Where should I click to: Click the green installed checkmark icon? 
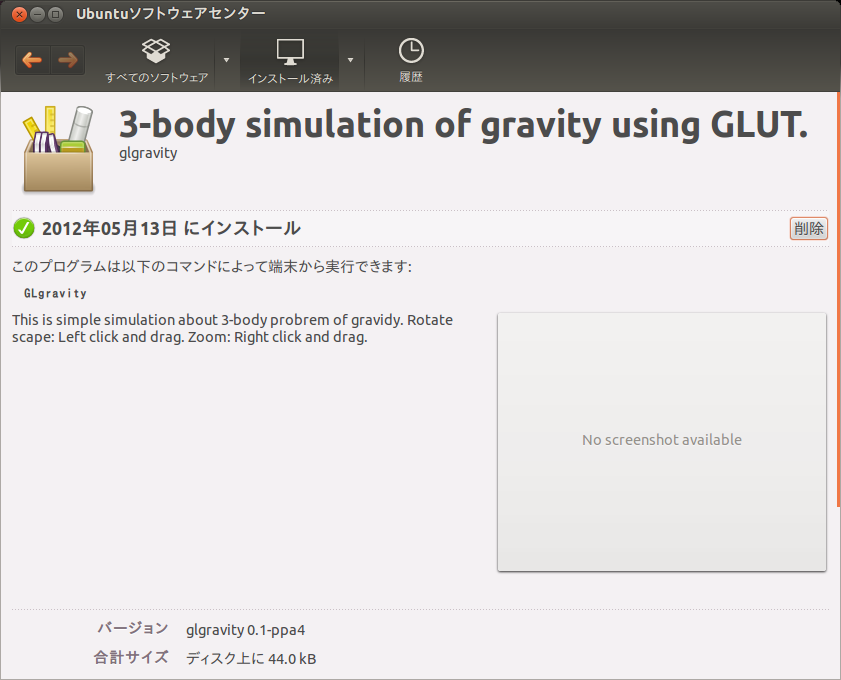click(x=24, y=228)
